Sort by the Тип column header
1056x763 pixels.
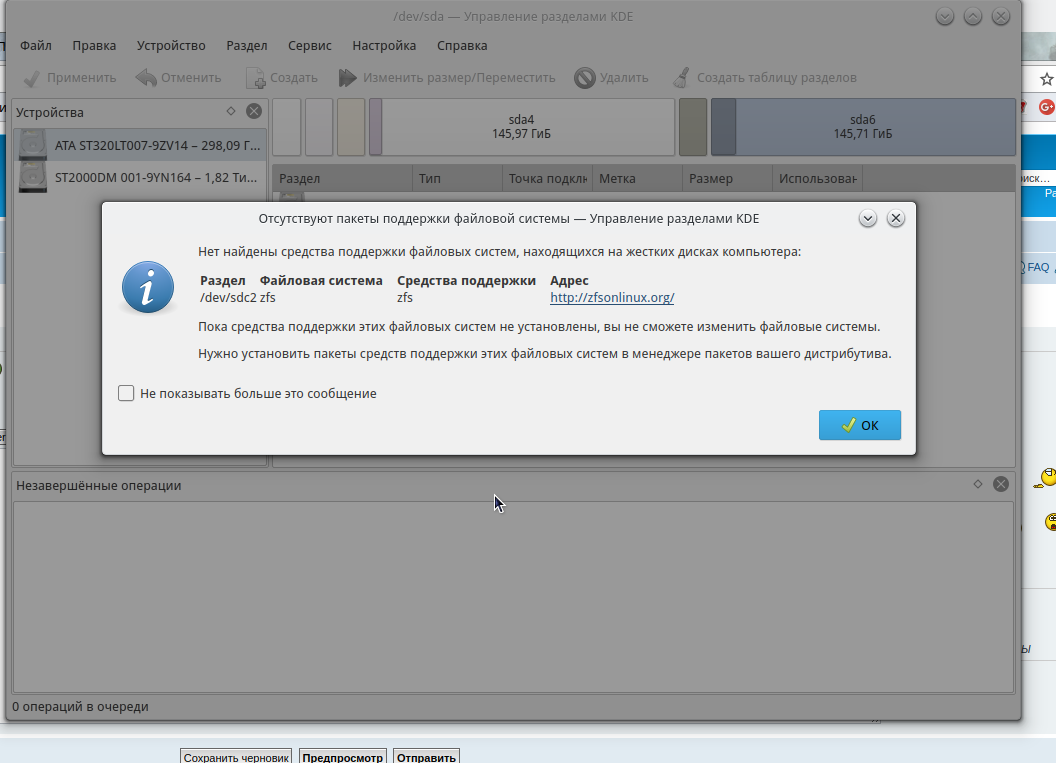[457, 178]
